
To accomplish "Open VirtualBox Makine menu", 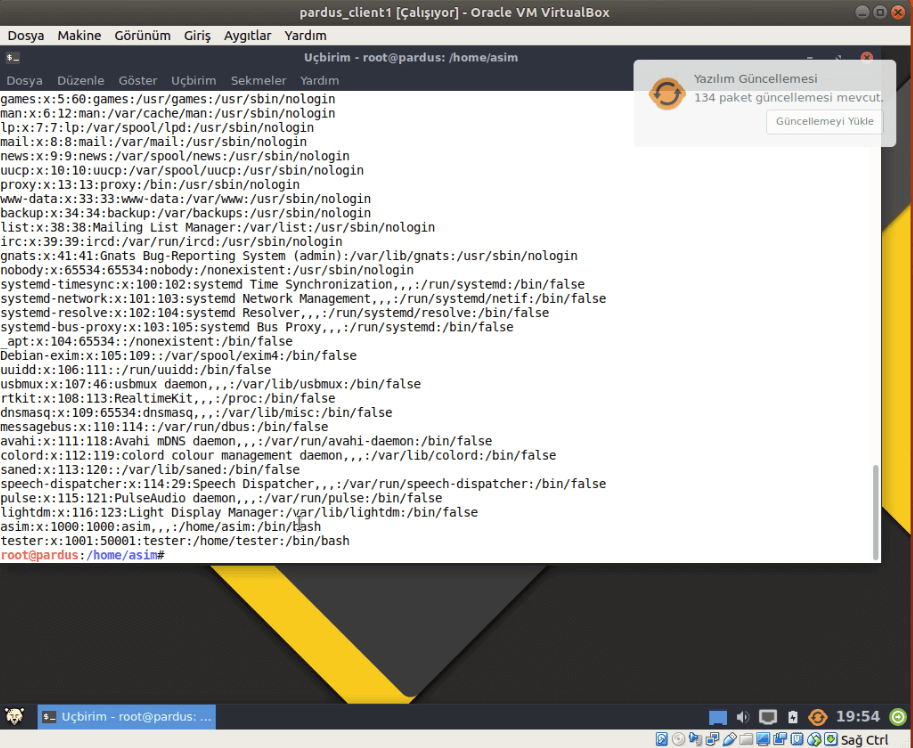I will (x=79, y=36).
